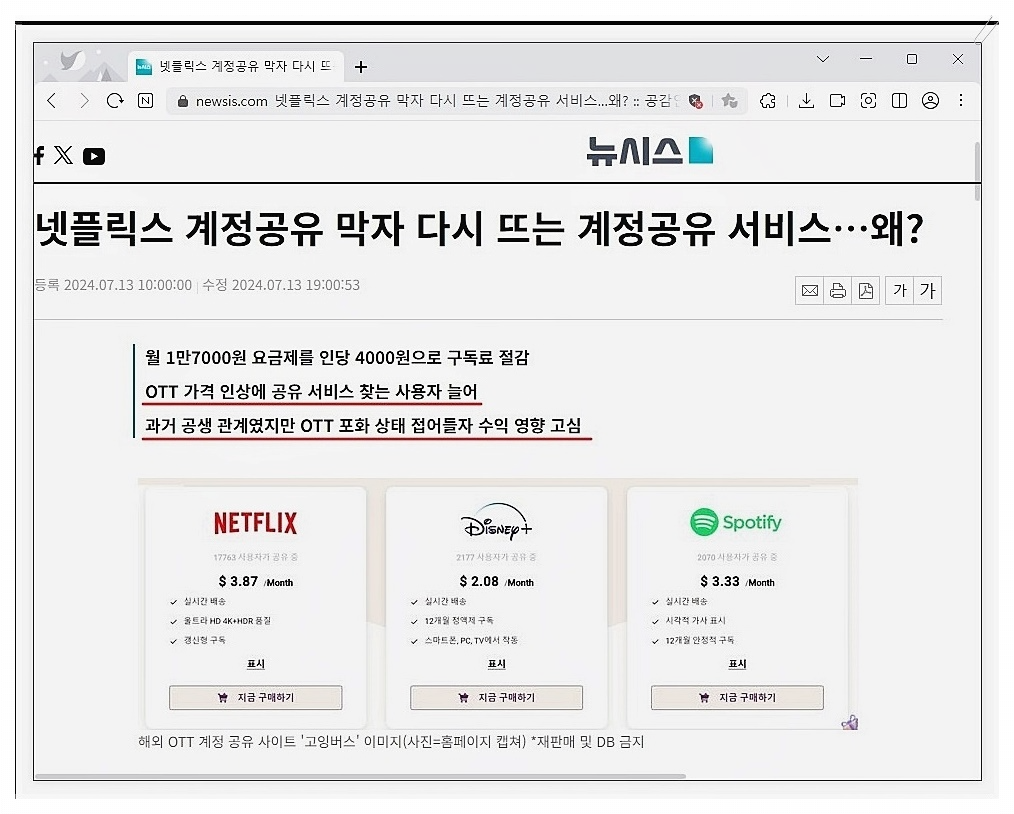Click 시각적 가사 표시 feature line
1014x814 pixels.
pos(695,621)
